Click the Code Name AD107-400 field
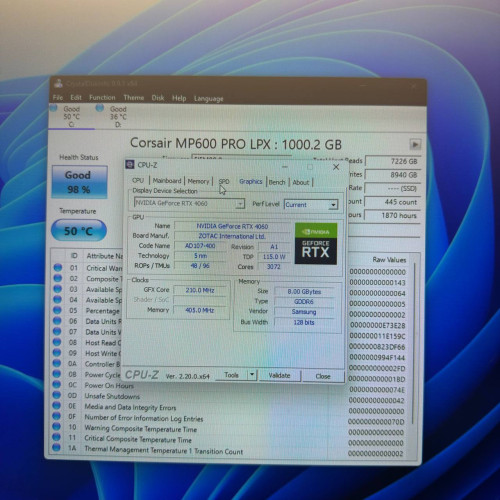500x500 pixels. [x=200, y=246]
